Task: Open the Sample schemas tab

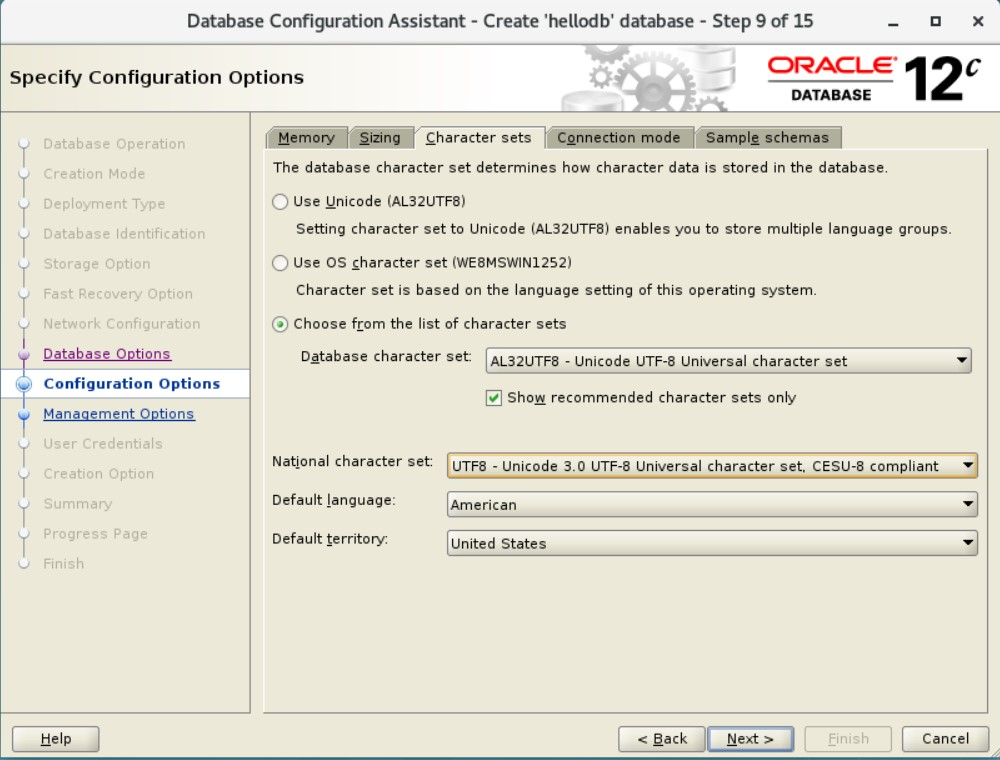Action: click(767, 138)
